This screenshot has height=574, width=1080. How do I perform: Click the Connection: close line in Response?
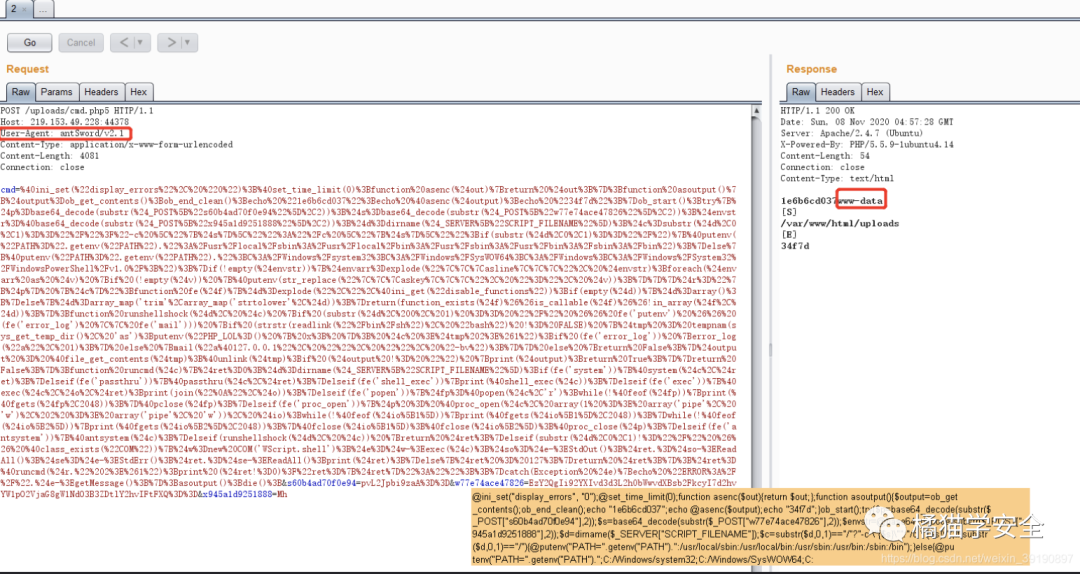822,167
